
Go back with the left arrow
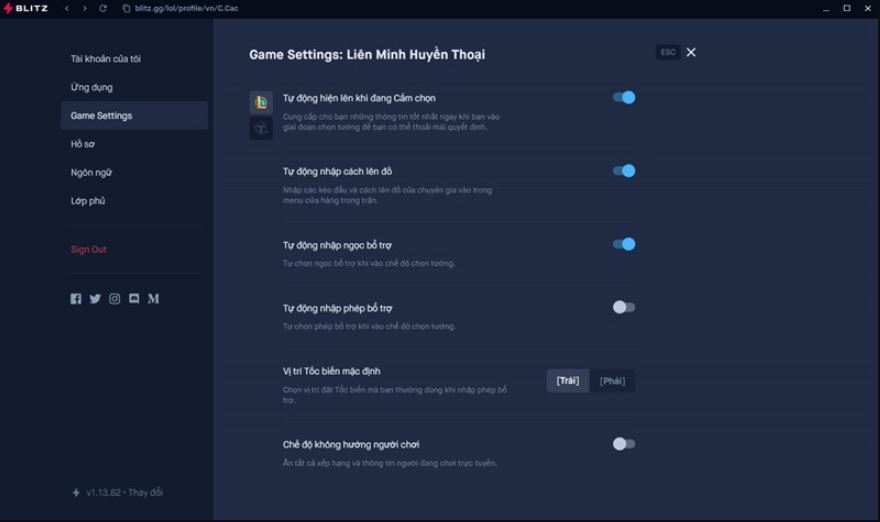pyautogui.click(x=67, y=8)
